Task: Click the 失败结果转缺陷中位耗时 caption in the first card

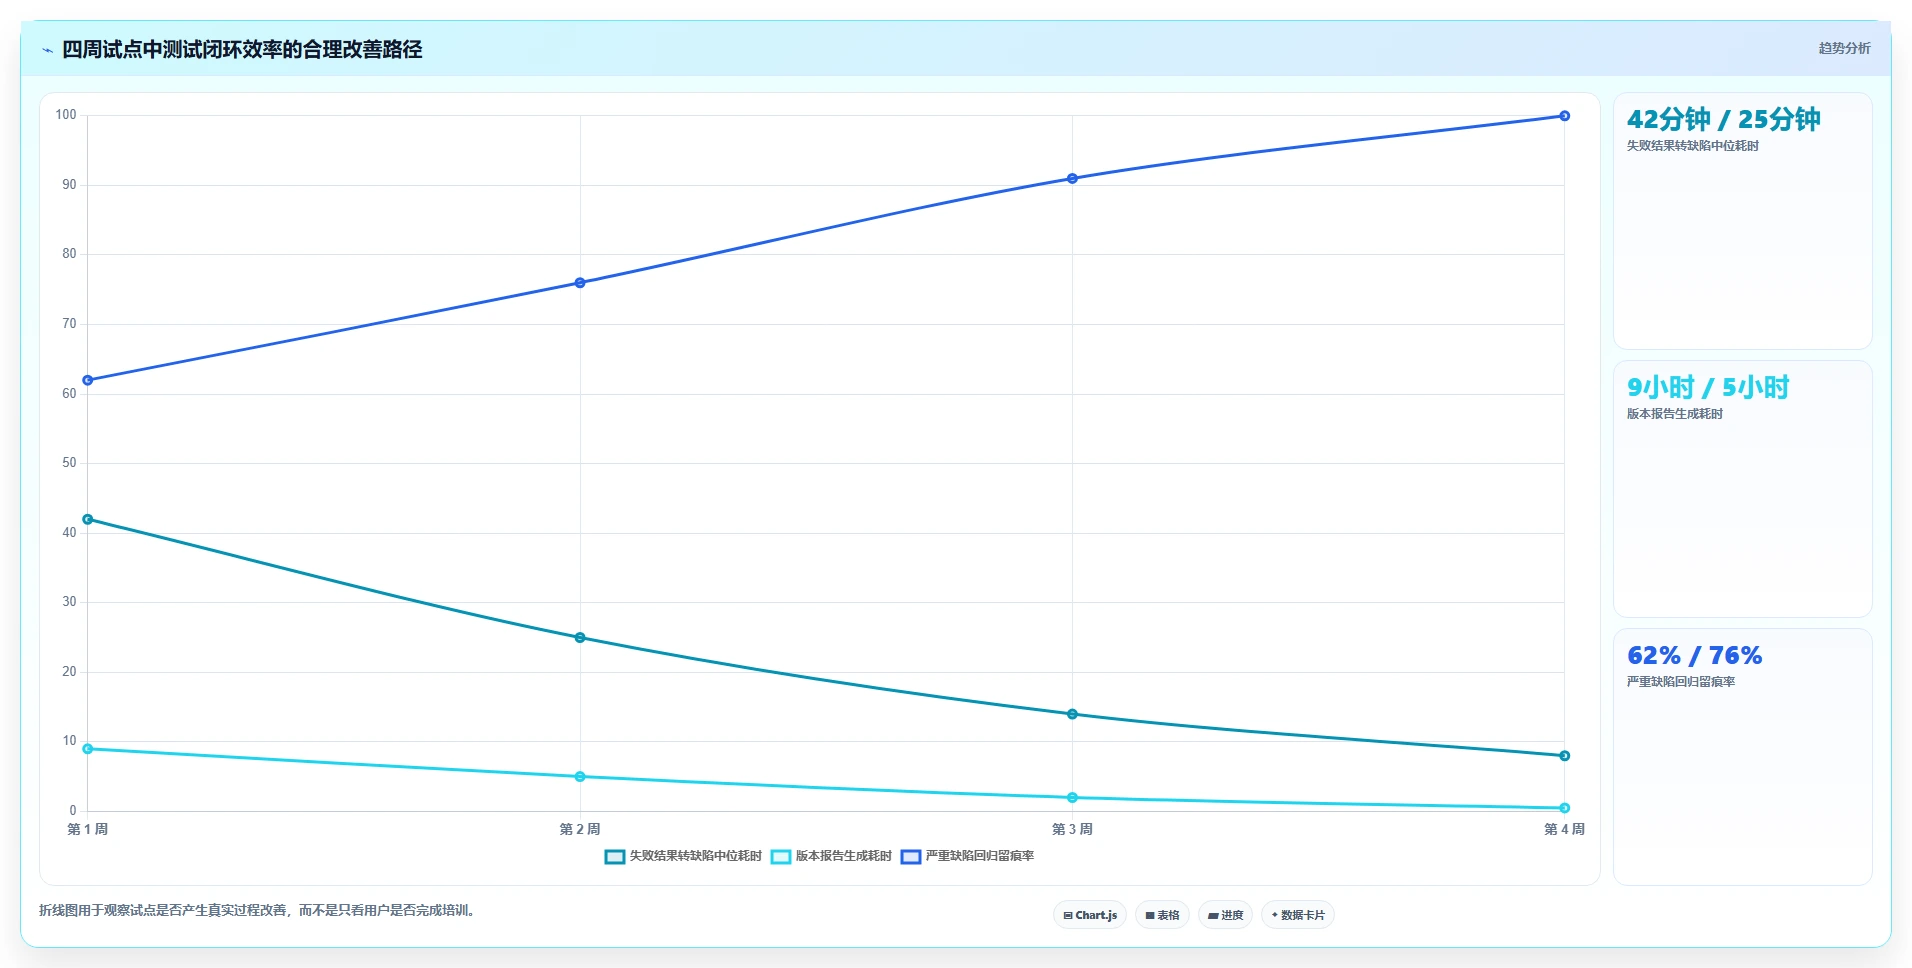Action: point(1692,146)
